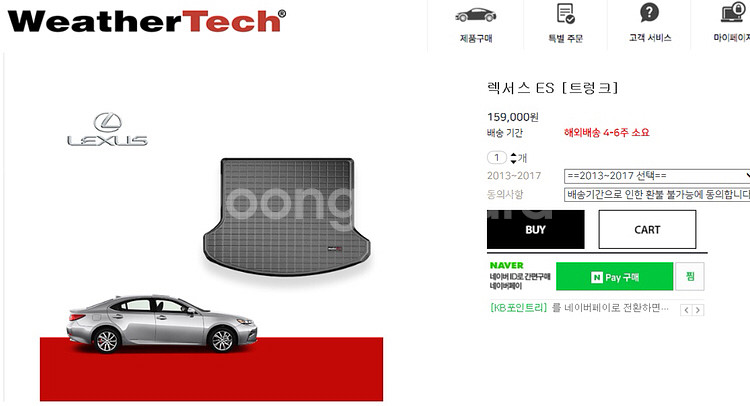Click the black BUY button

coord(535,230)
